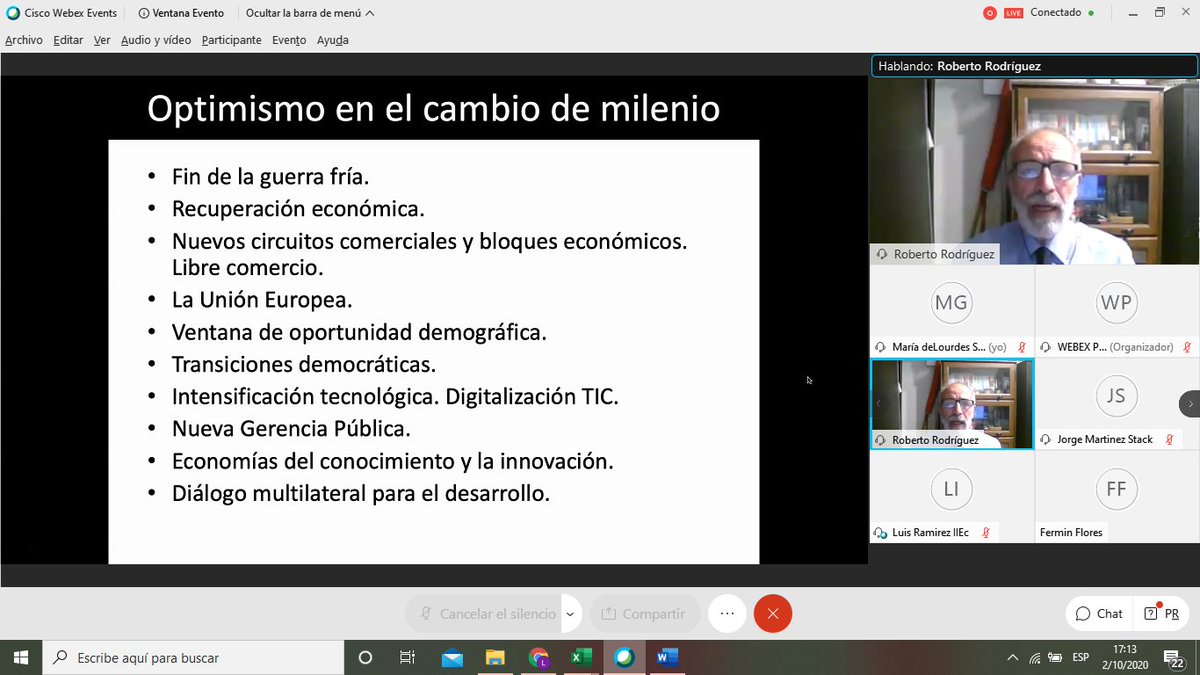Click headset icon beside Luis Ramirez IIEc

click(x=881, y=533)
